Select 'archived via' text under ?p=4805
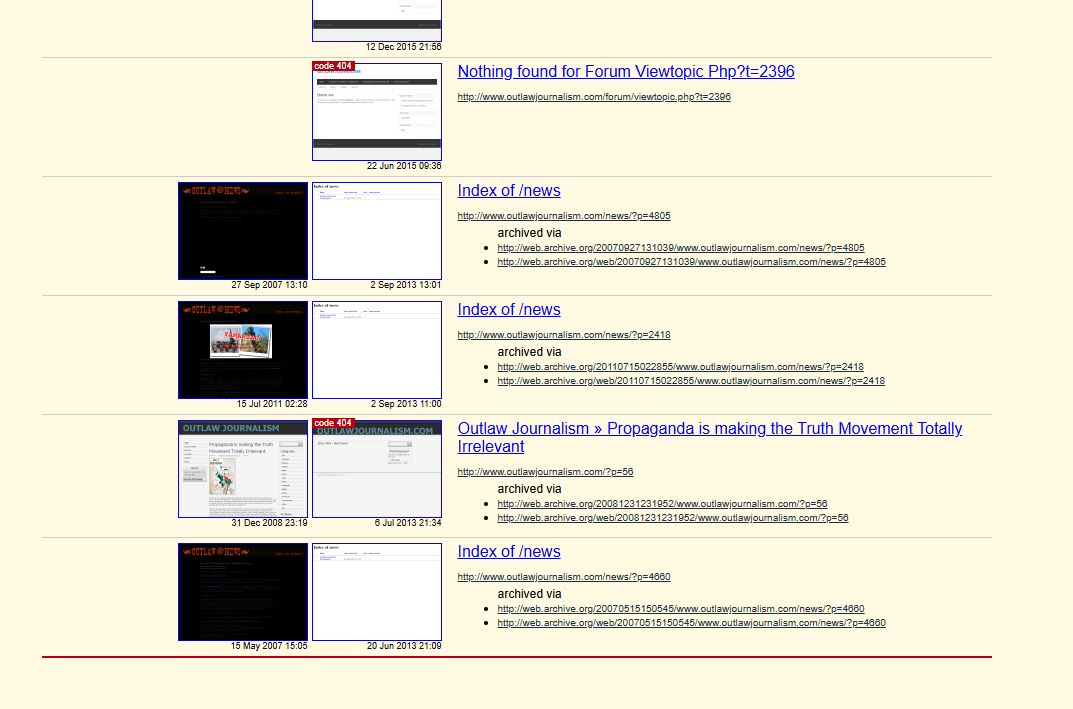This screenshot has width=1073, height=709. pos(529,233)
